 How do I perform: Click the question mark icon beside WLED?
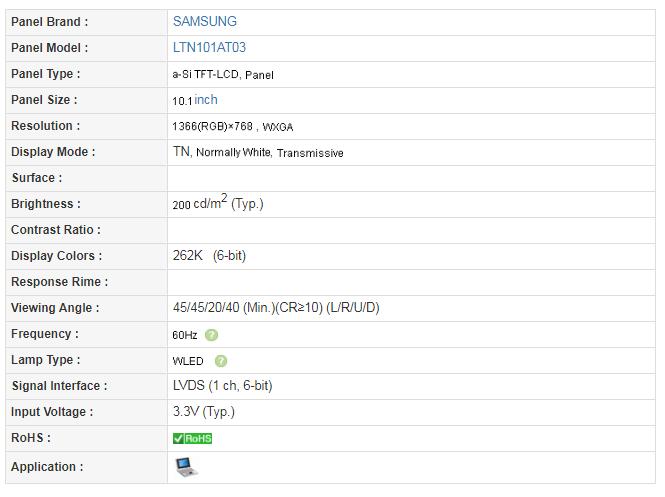(x=221, y=361)
